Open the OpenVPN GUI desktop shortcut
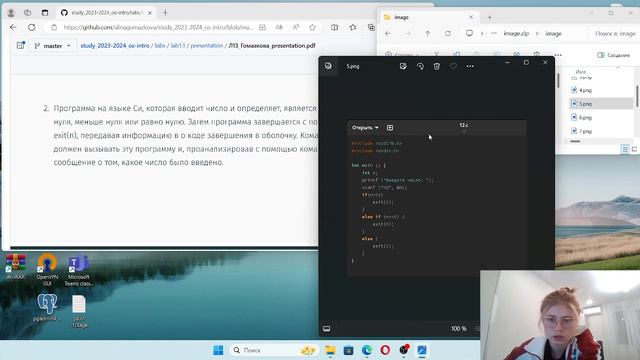 47,269
